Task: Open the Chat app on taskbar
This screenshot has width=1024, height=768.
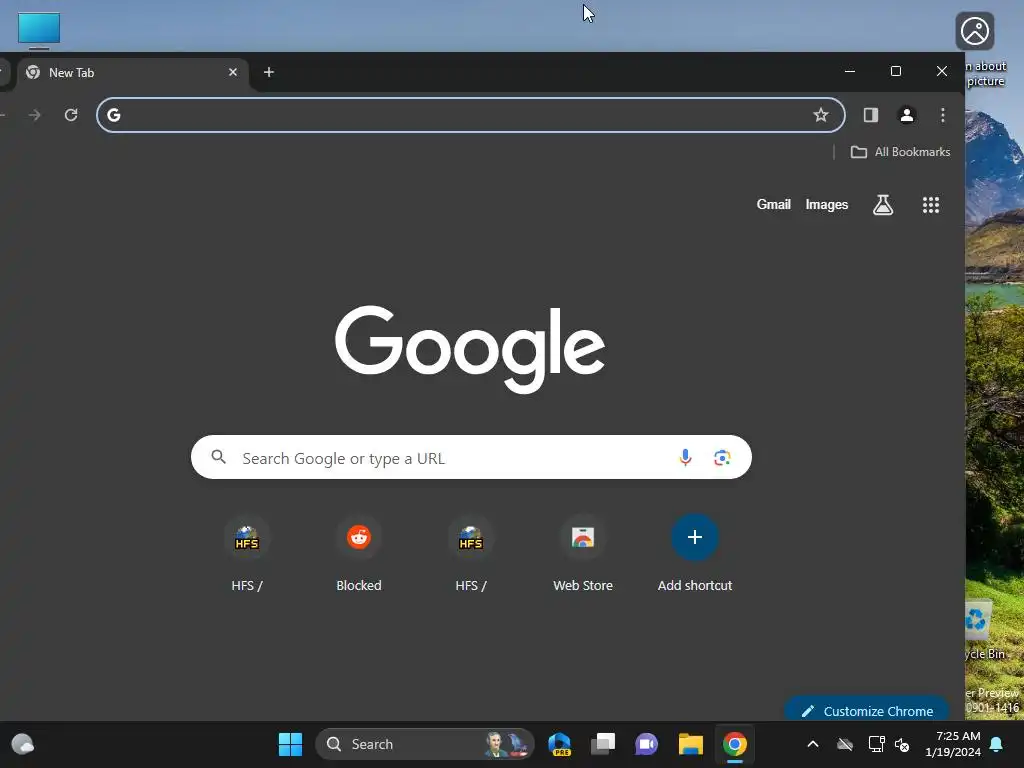Action: coord(647,744)
